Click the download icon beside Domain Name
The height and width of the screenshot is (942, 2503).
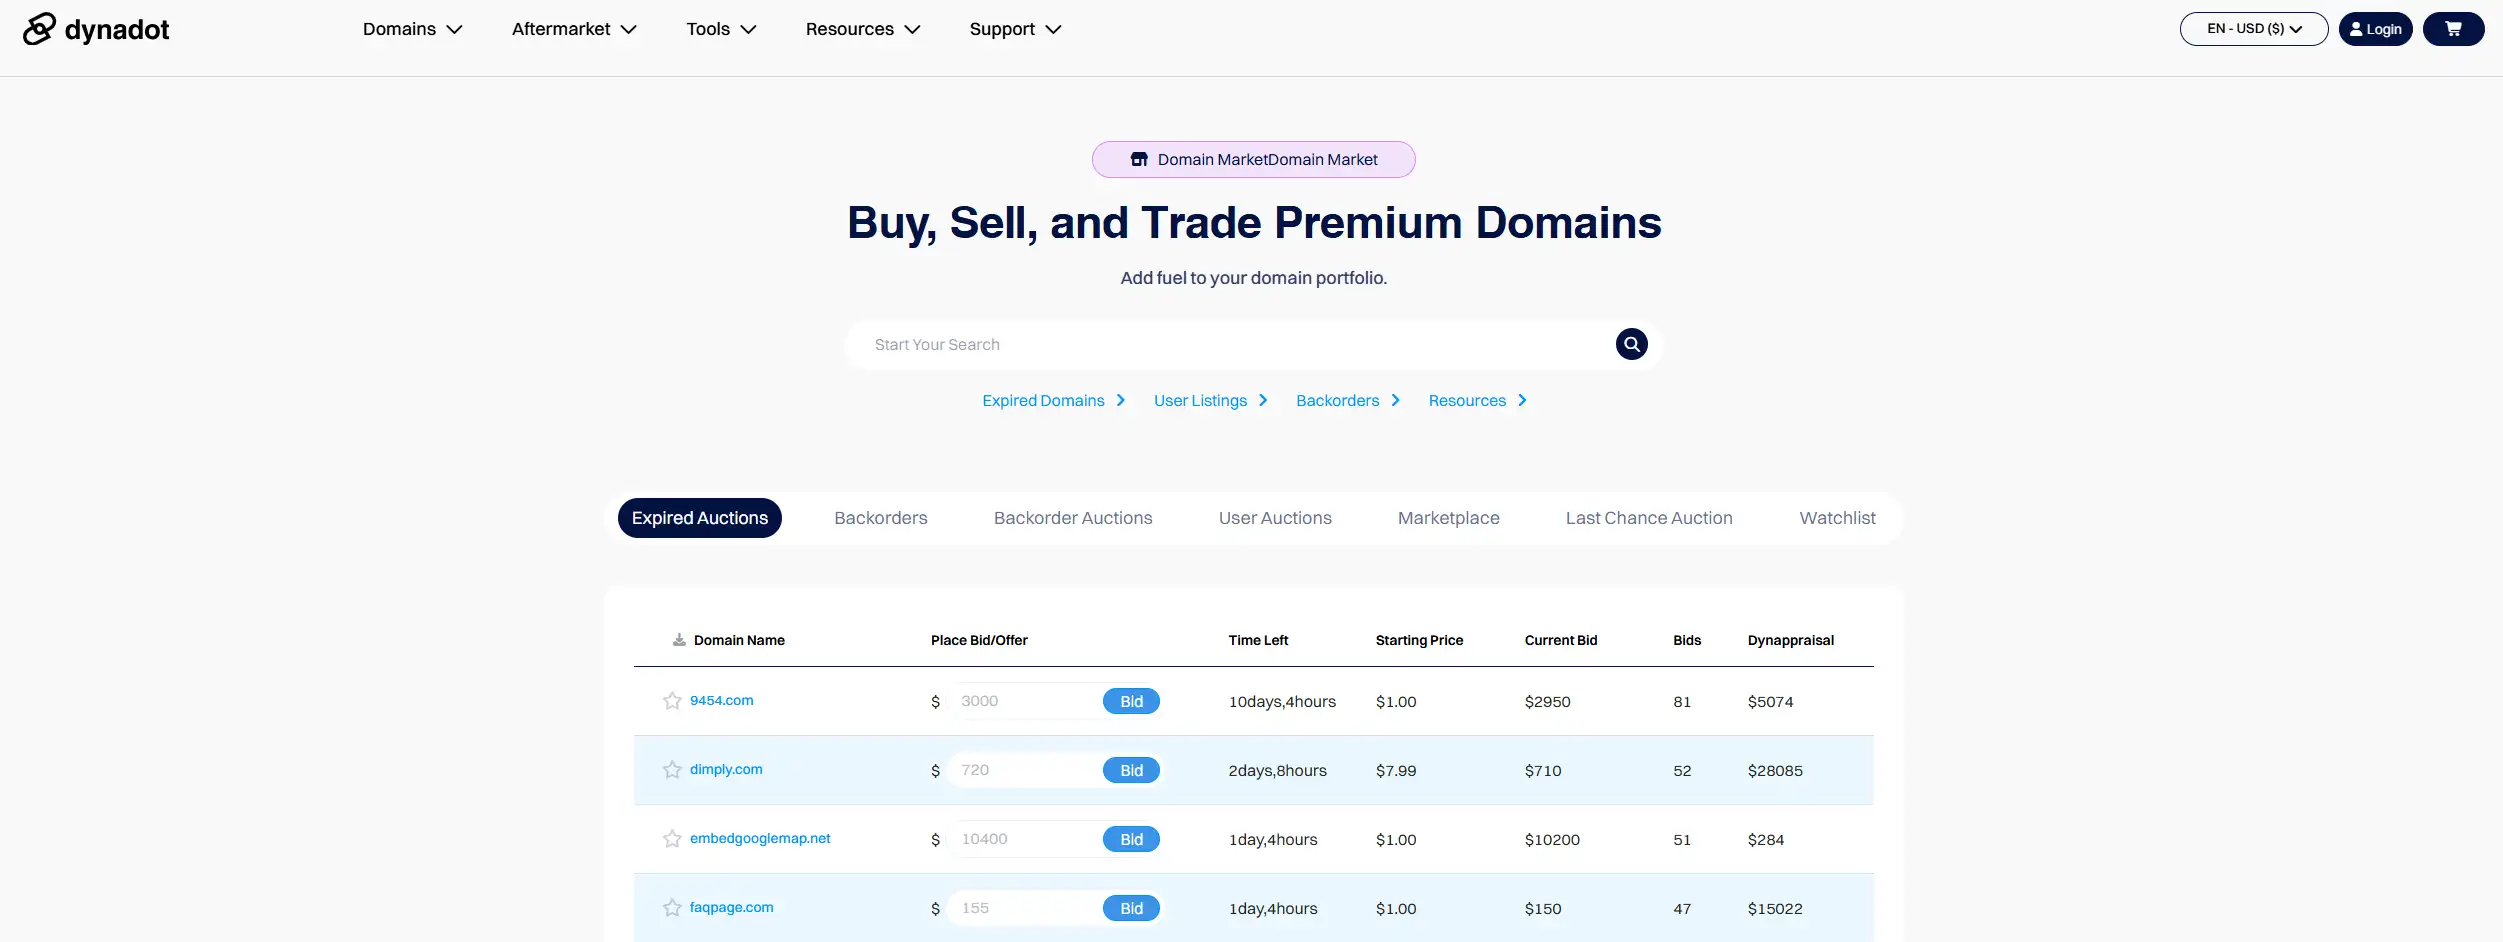(x=679, y=640)
